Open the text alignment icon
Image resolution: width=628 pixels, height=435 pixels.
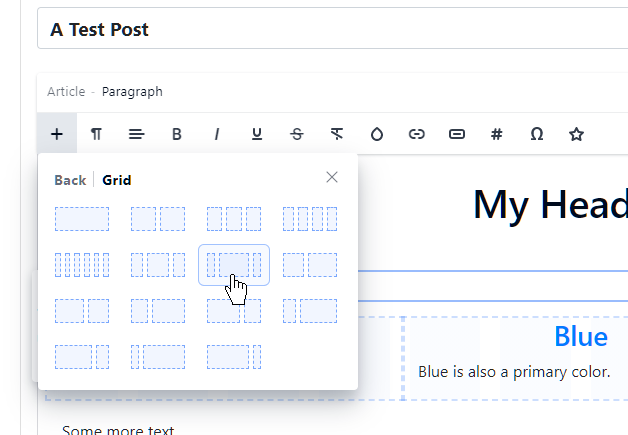[x=137, y=134]
